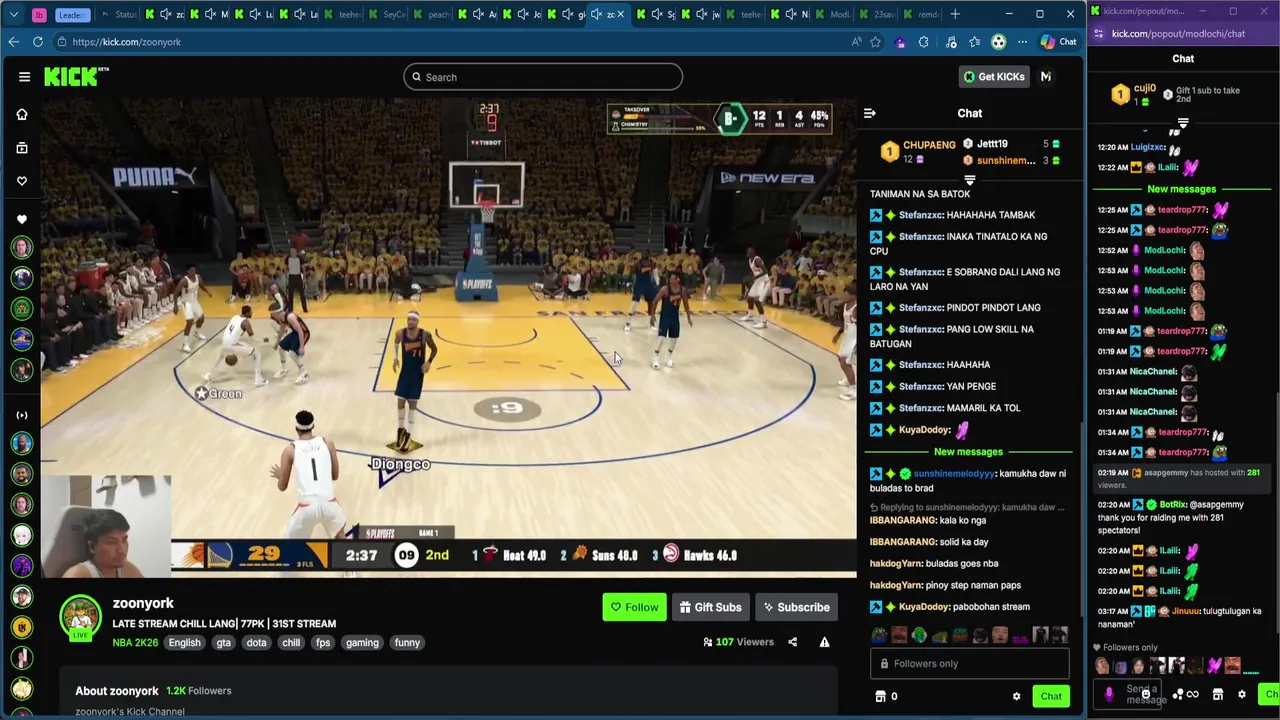
Task: Select the chill tag
Action: 291,643
